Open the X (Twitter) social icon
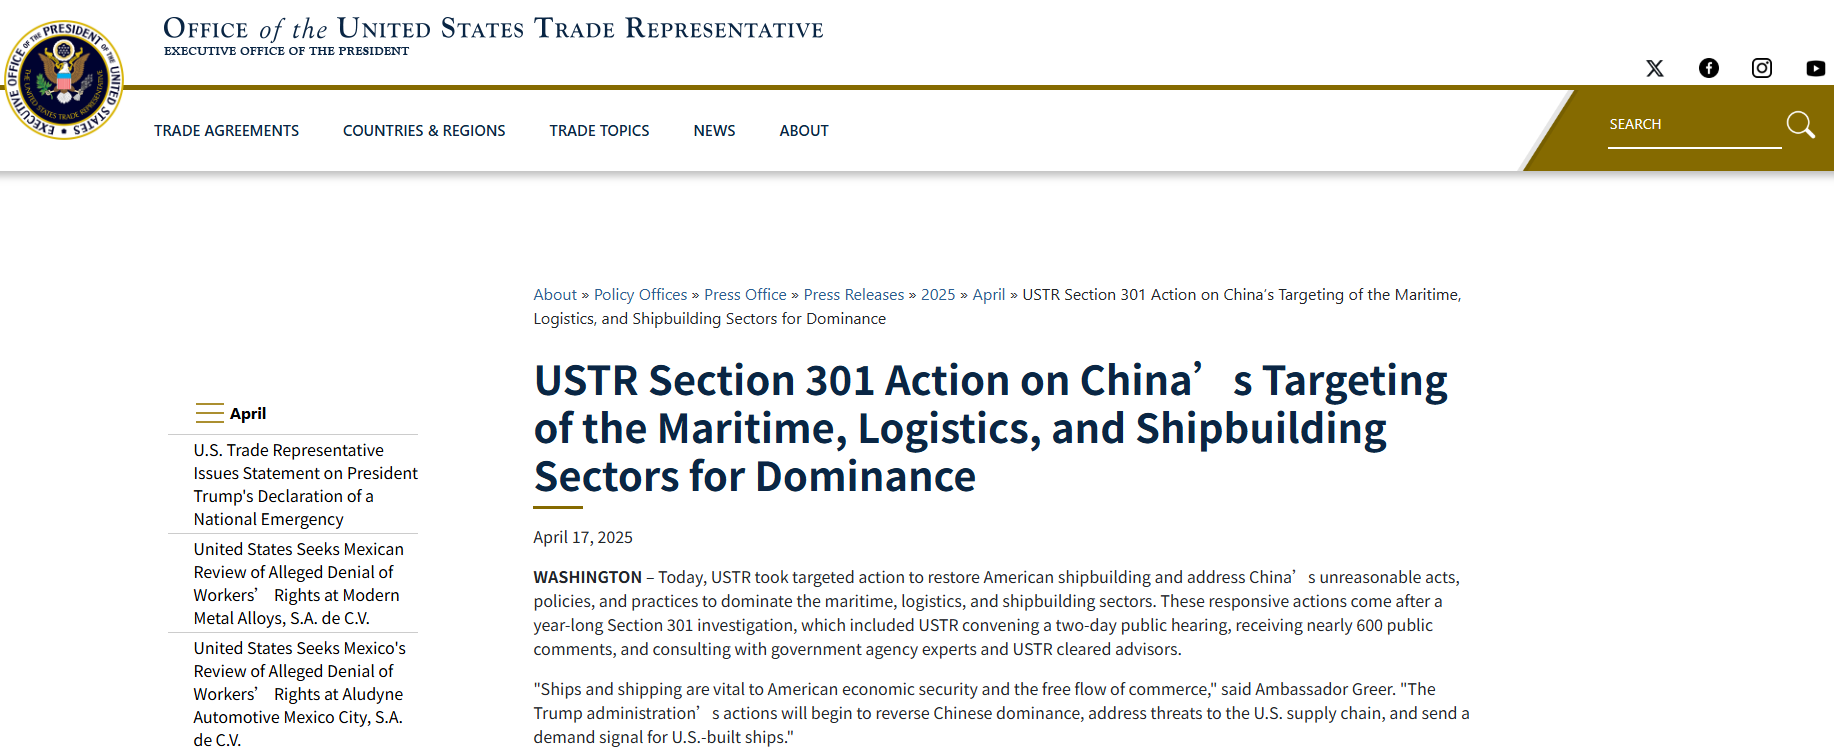 1655,68
